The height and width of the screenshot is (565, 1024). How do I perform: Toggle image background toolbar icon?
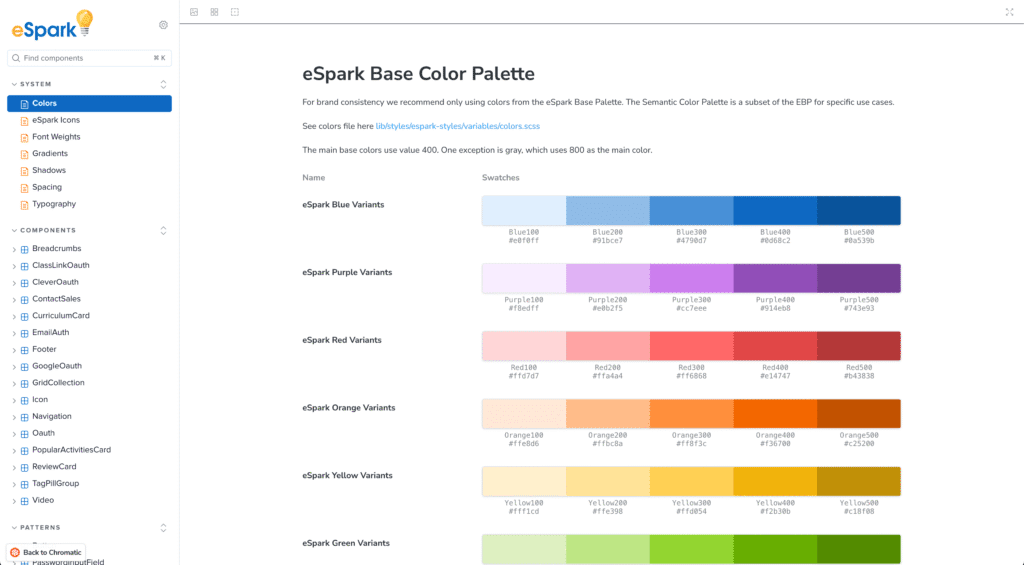tap(194, 12)
